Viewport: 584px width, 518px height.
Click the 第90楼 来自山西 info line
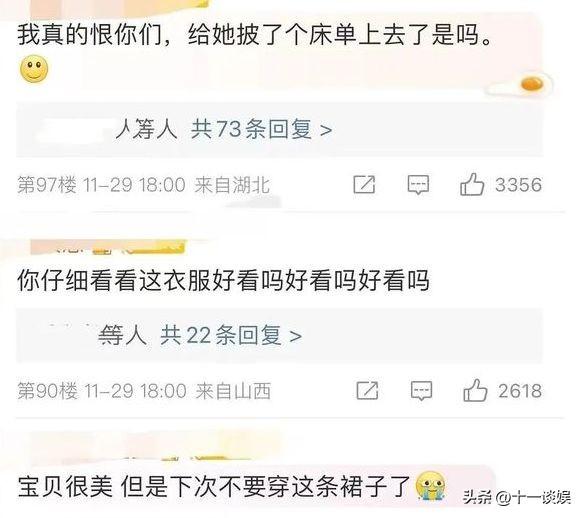(144, 391)
